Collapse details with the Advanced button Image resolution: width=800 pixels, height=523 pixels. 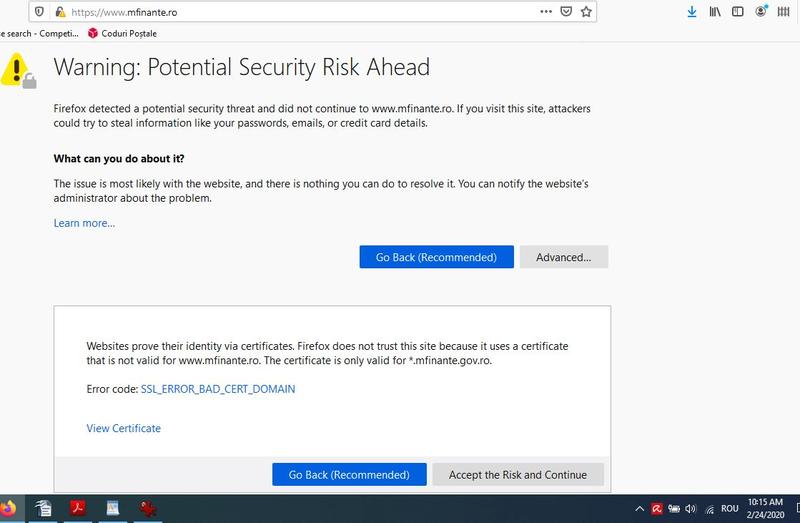(564, 257)
